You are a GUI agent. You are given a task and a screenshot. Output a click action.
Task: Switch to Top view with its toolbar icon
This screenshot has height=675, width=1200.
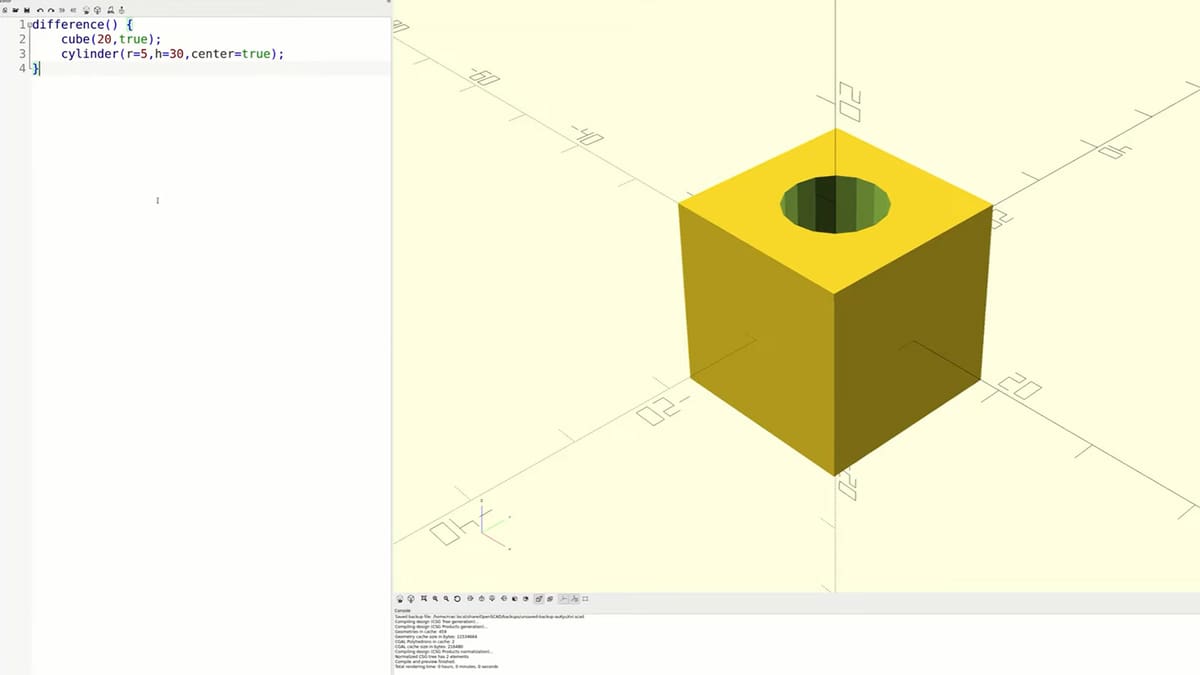coord(481,598)
